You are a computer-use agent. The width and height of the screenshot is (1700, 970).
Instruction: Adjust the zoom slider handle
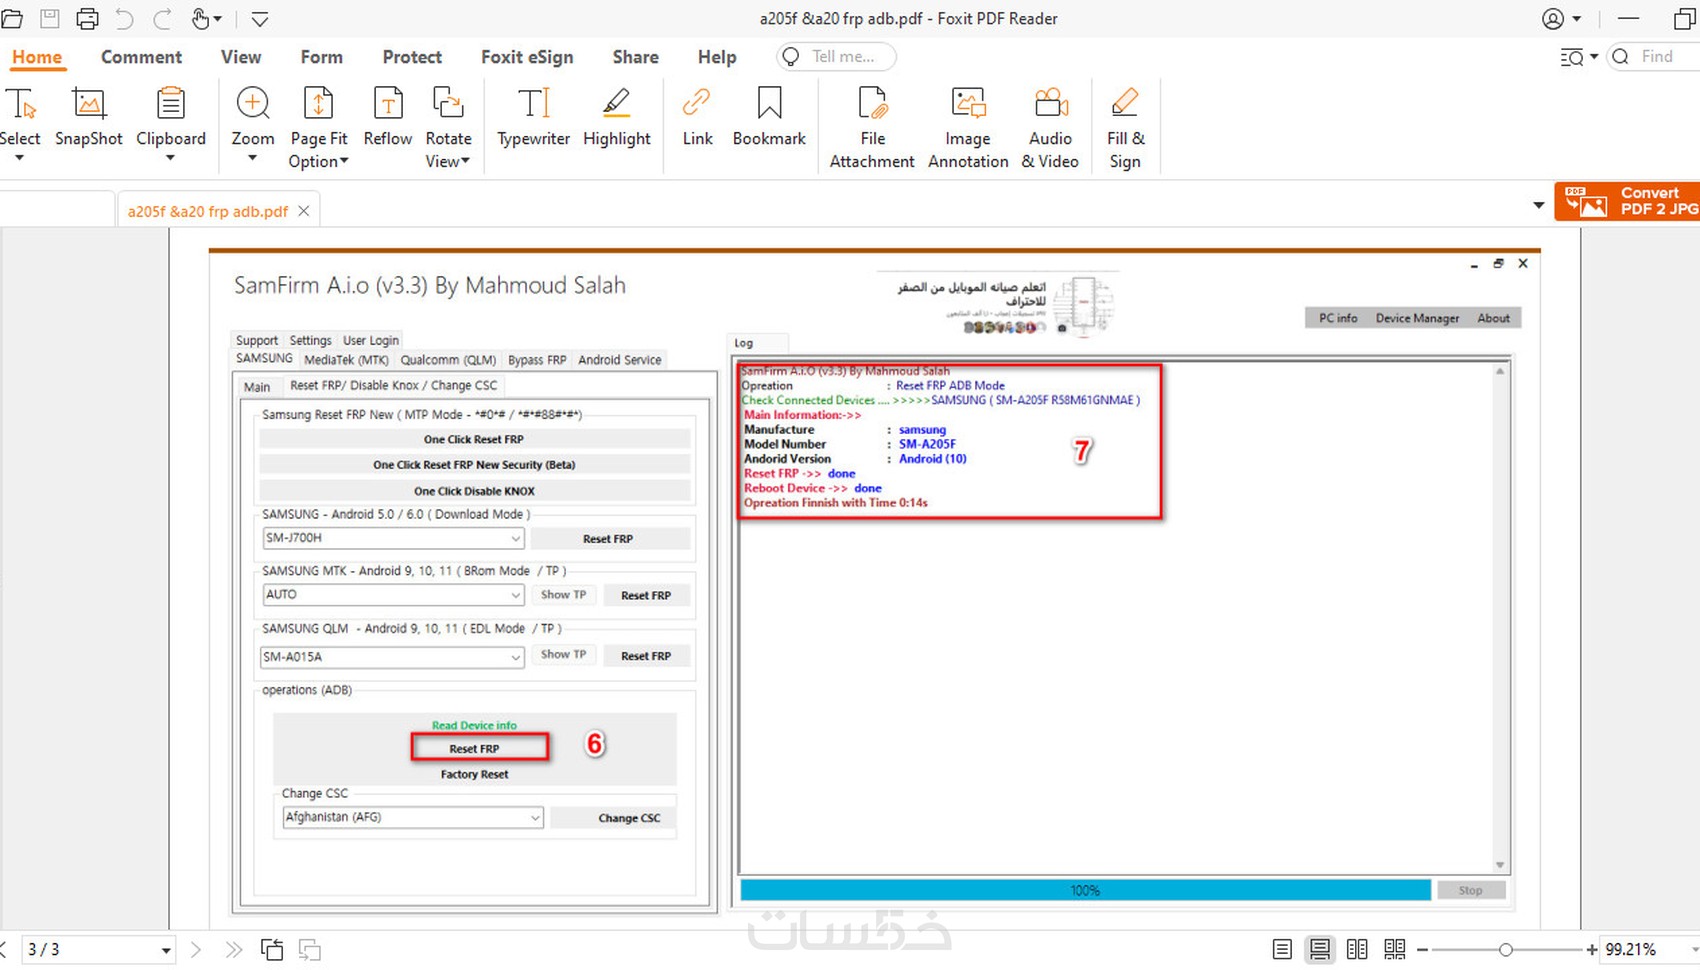tap(1506, 950)
